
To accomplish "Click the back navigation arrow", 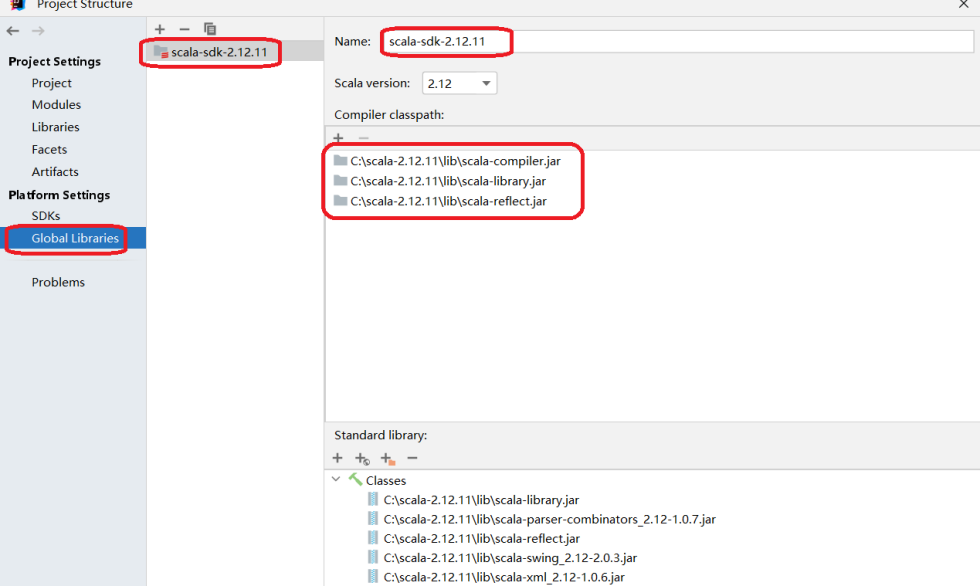I will (13, 31).
